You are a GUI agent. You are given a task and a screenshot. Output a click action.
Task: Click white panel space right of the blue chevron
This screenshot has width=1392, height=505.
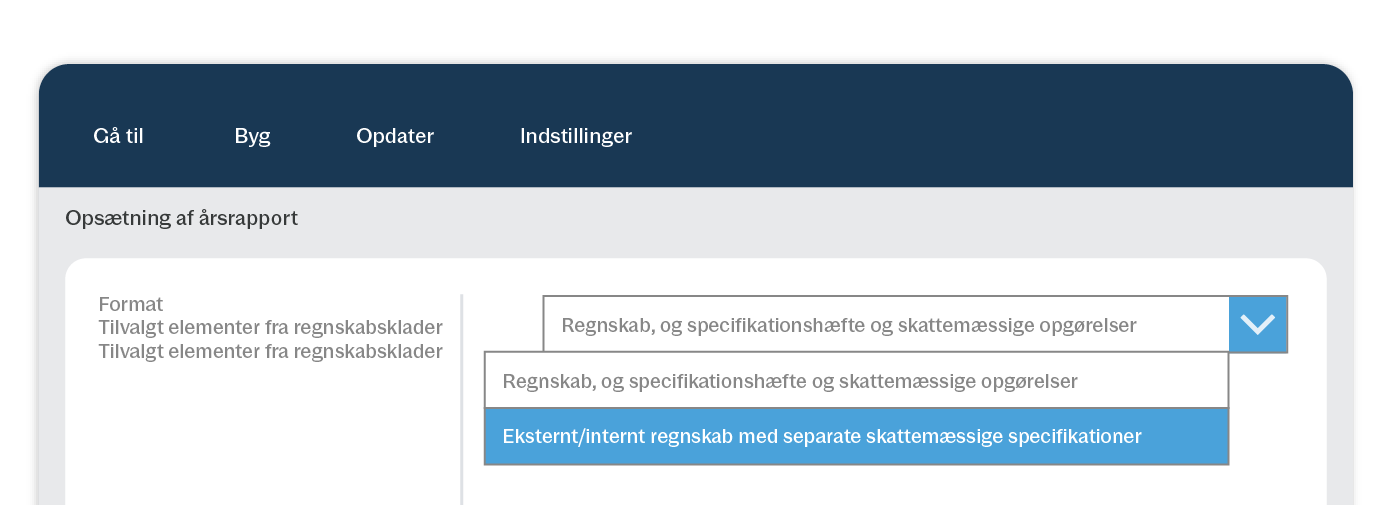coord(1307,324)
